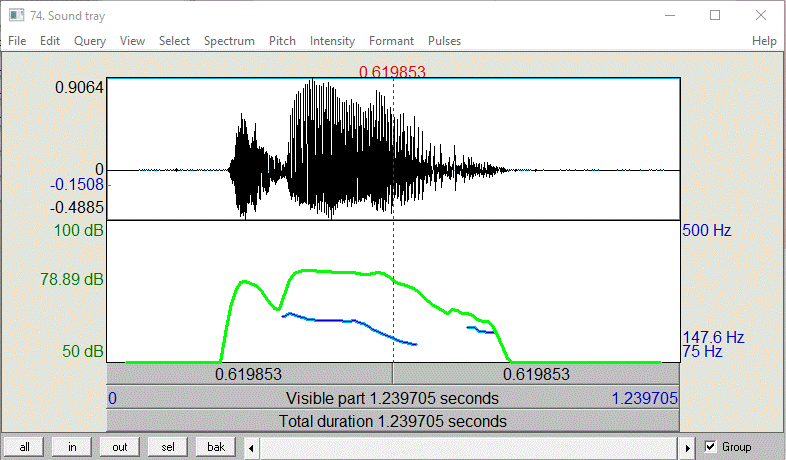
Task: Open the Pulses menu
Action: coord(444,41)
